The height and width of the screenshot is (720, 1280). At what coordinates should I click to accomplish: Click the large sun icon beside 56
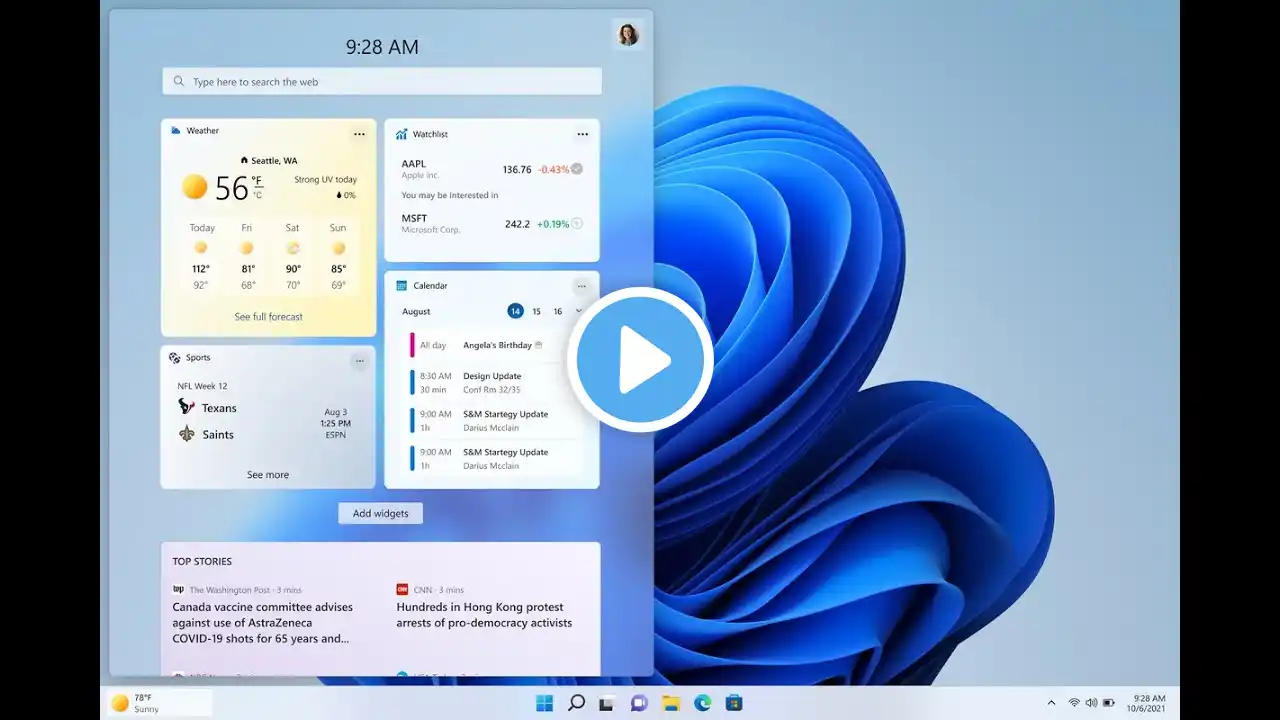195,187
